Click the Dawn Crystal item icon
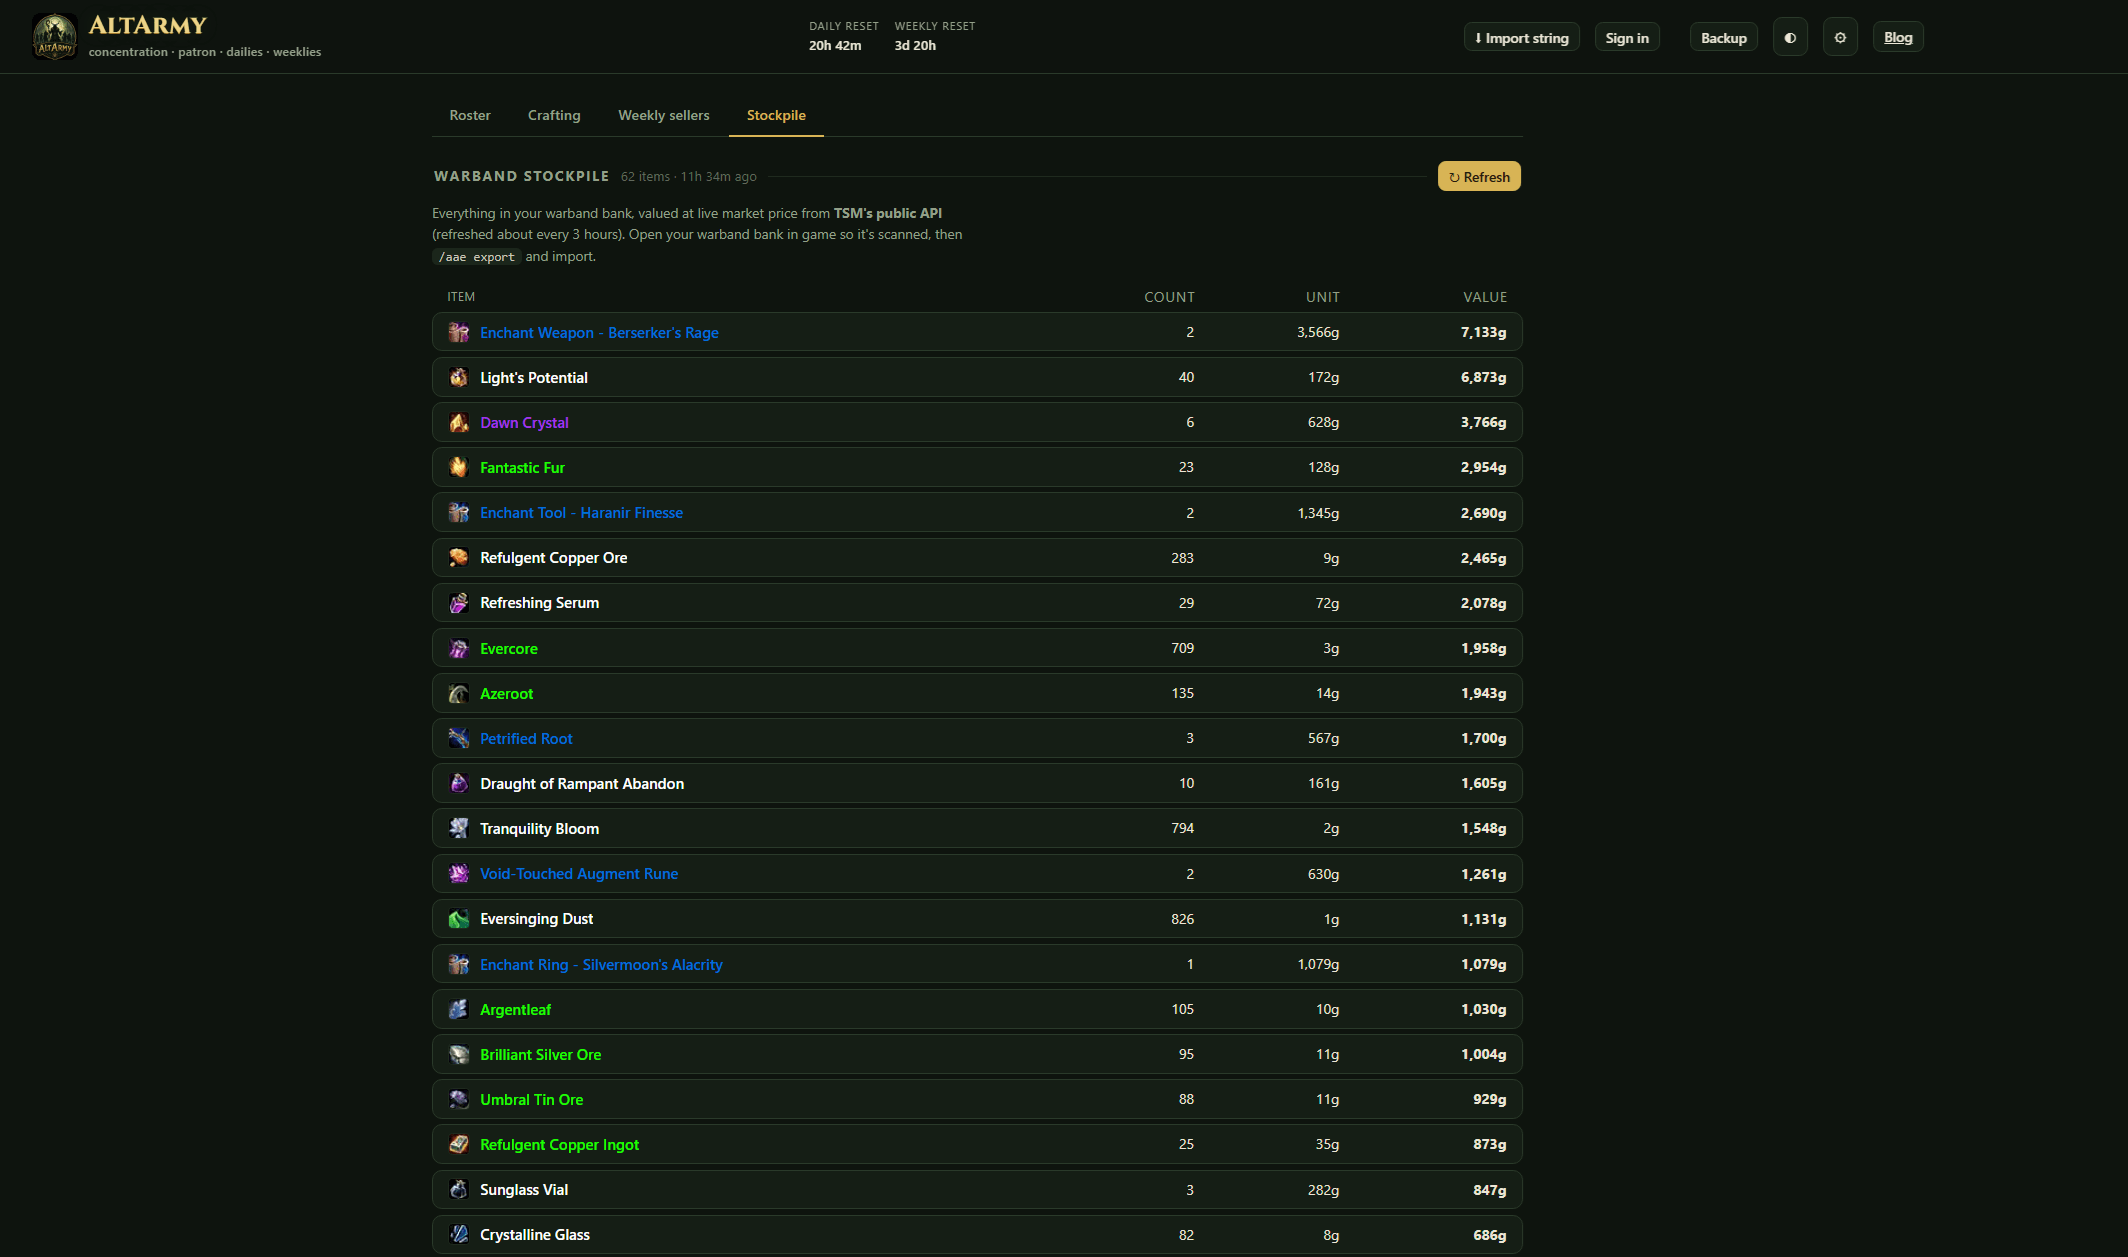This screenshot has height=1257, width=2128. pos(459,422)
